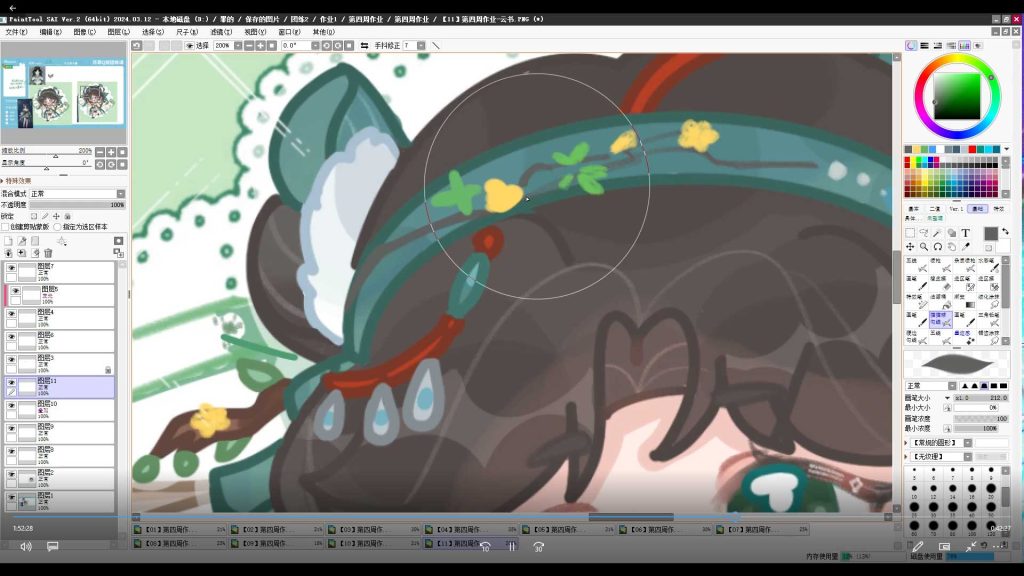1024x576 pixels.
Task: Pick the red swatch in palette row
Action: 972,150
